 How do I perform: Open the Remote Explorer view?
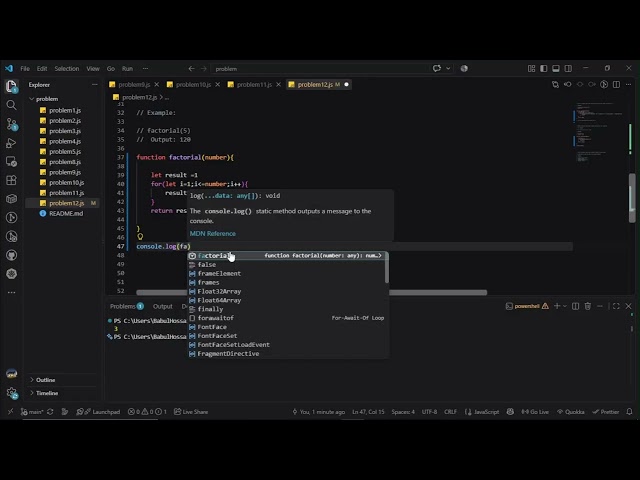[x=11, y=162]
